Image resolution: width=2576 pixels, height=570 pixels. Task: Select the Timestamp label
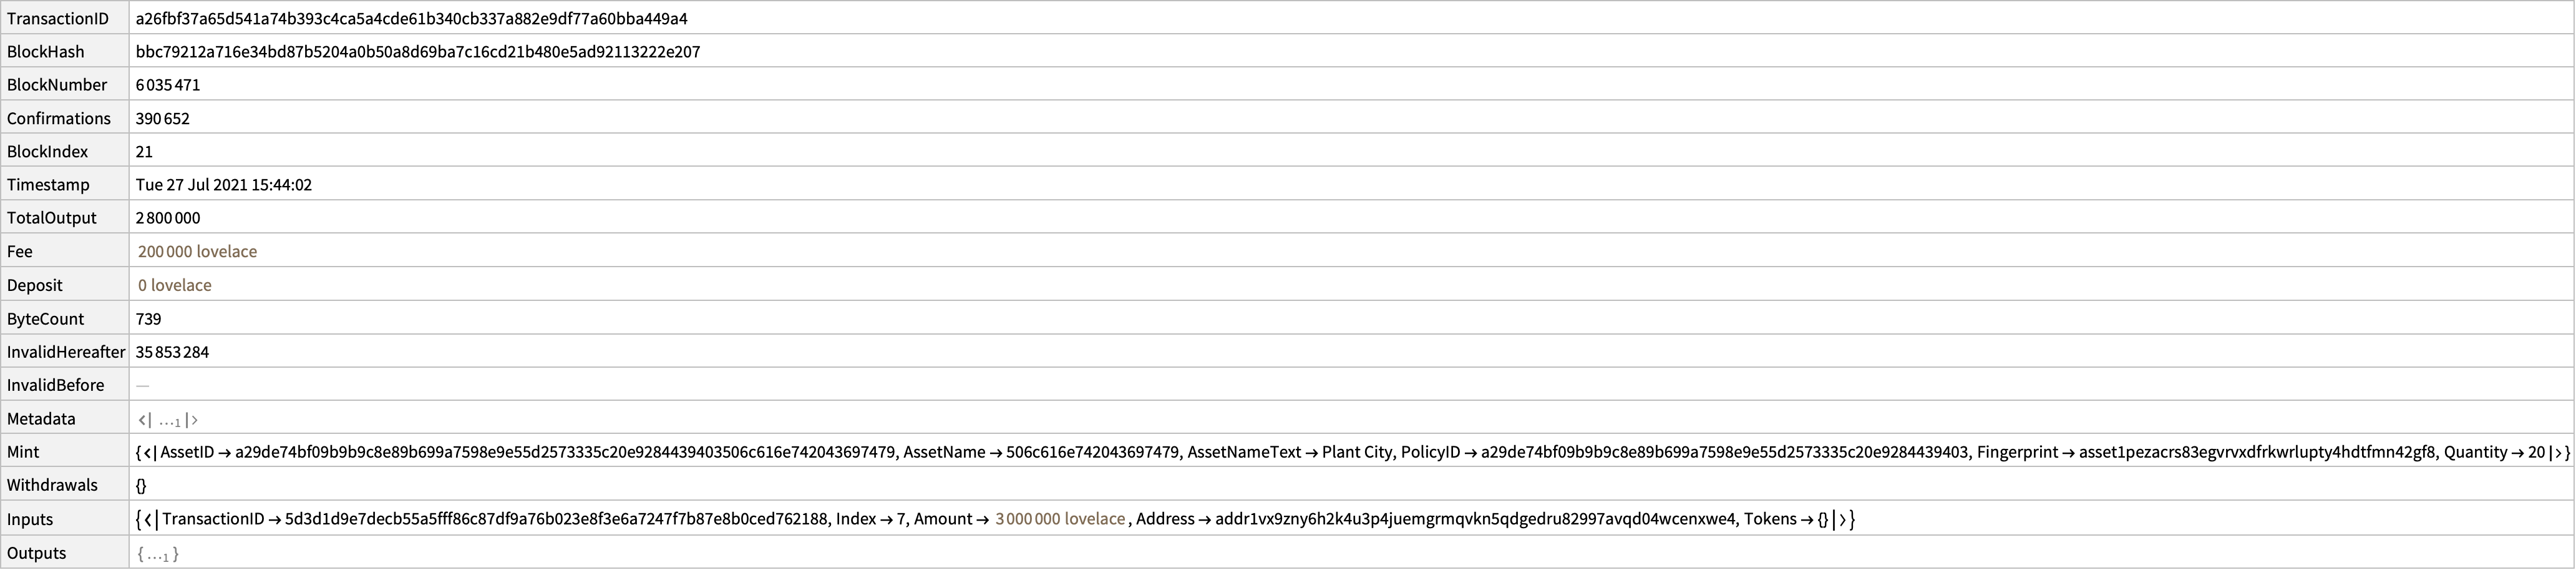pos(48,185)
